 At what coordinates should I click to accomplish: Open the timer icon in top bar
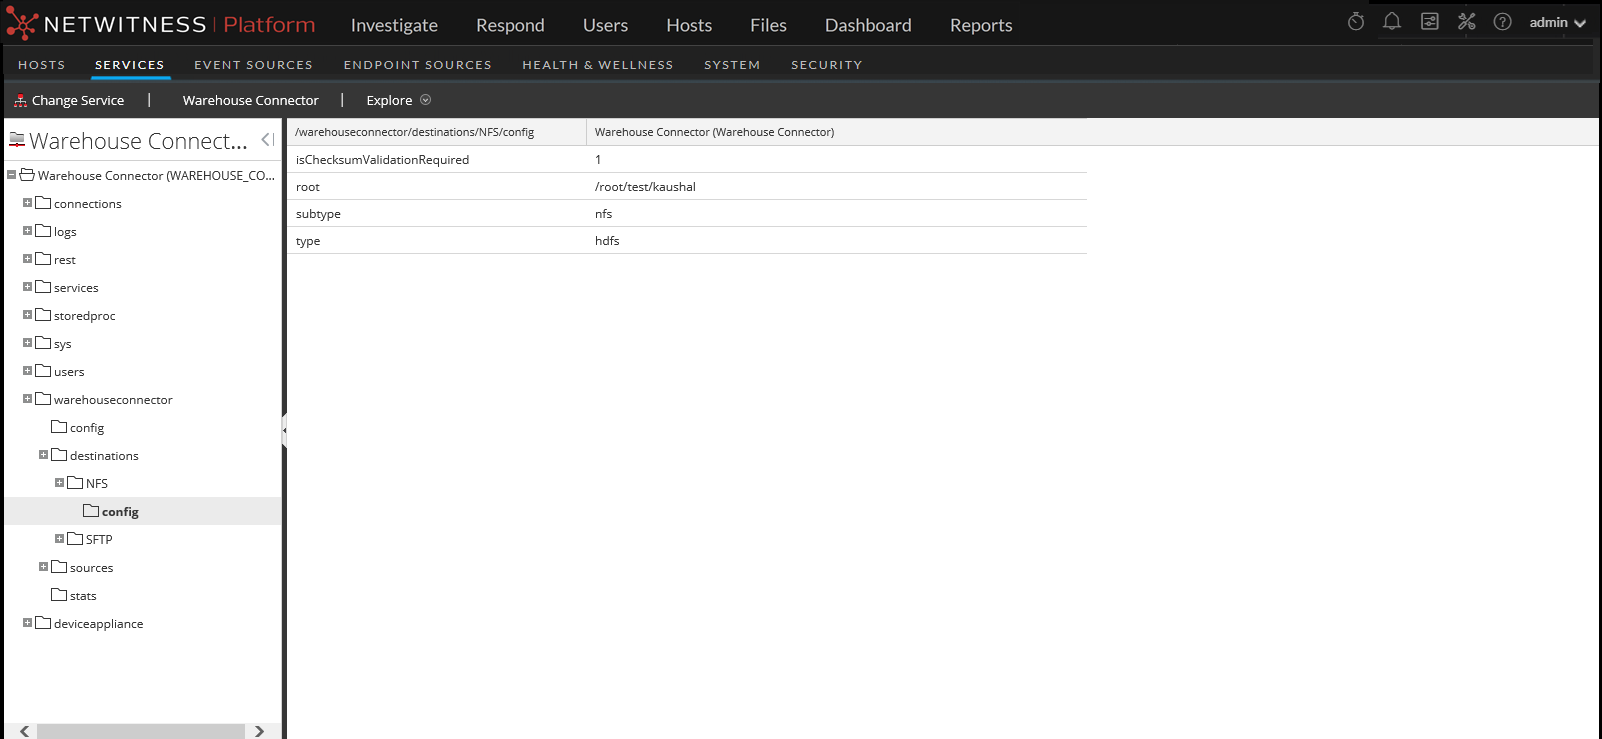pyautogui.click(x=1356, y=22)
